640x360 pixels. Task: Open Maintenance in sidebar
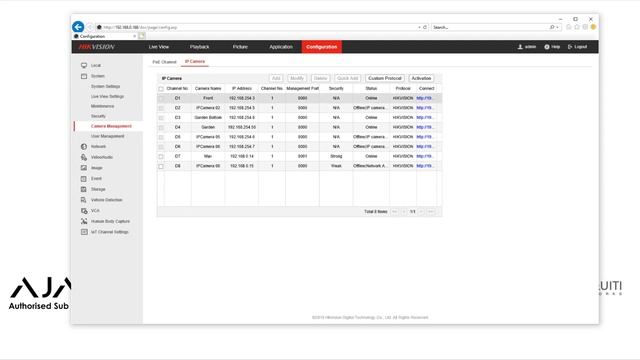(102, 106)
